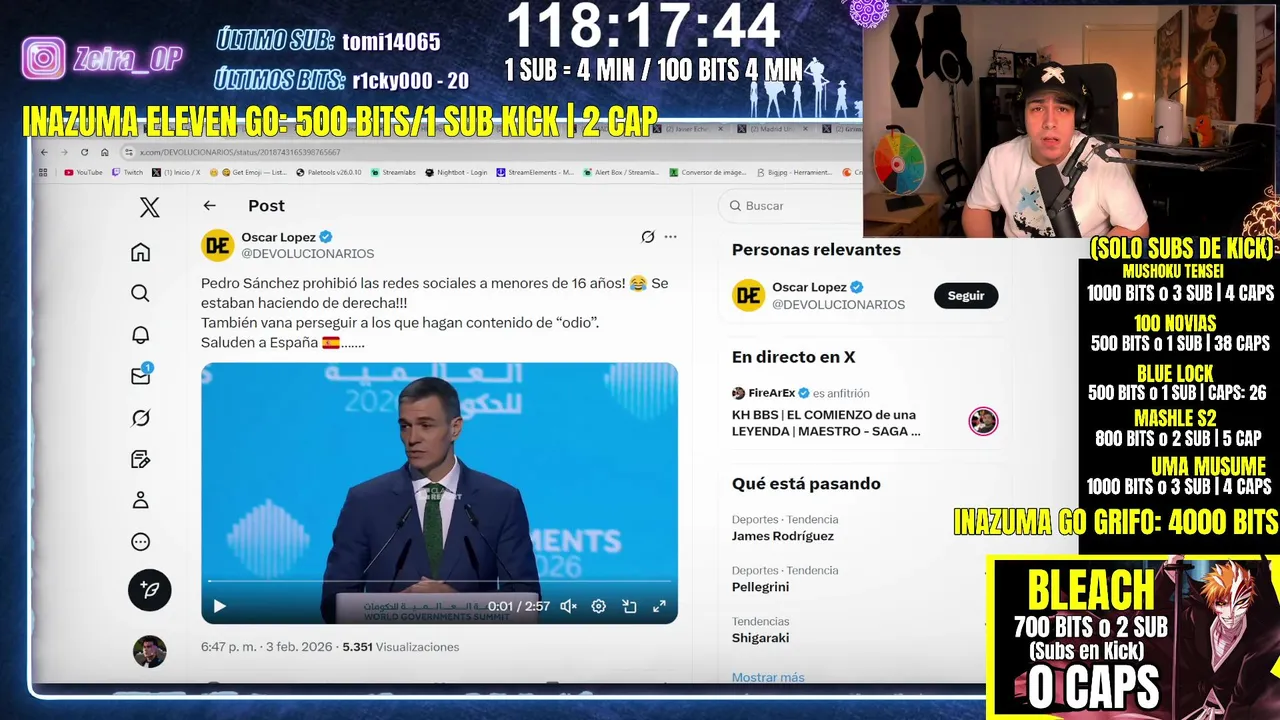The width and height of the screenshot is (1280, 720).
Task: Open the Twitch bookmark
Action: (x=127, y=172)
